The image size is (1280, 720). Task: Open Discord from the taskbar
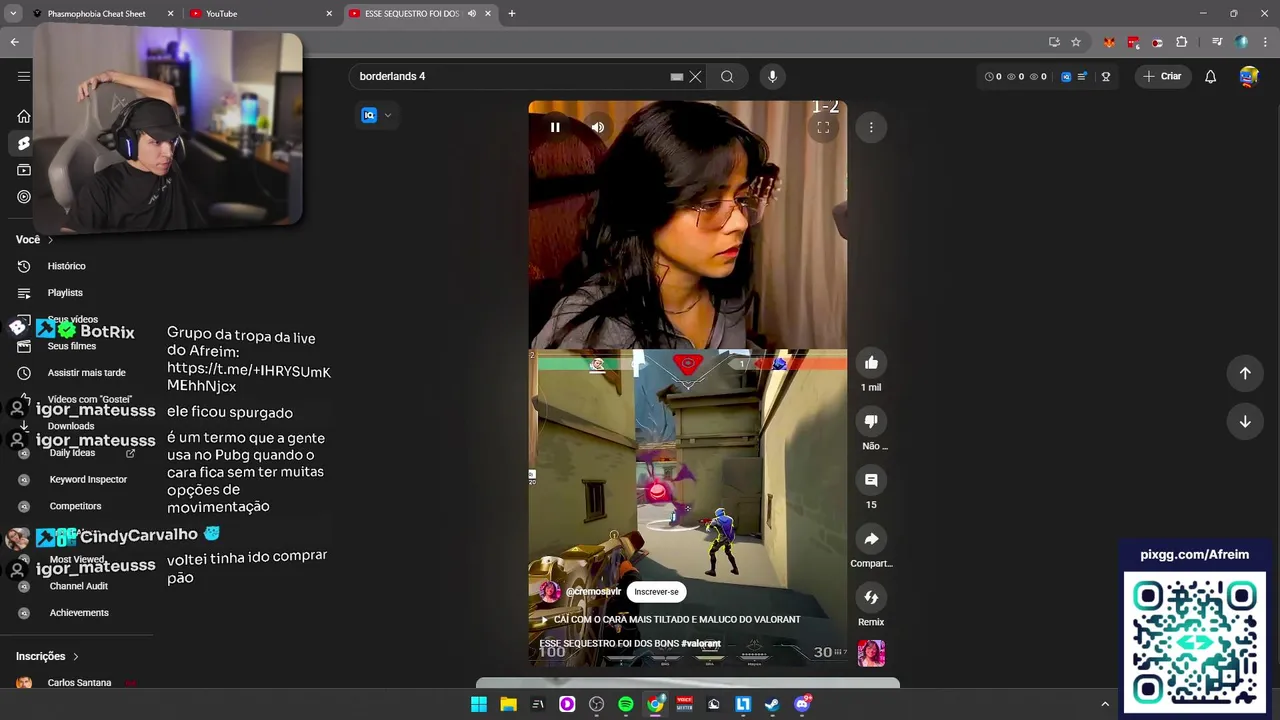[802, 704]
